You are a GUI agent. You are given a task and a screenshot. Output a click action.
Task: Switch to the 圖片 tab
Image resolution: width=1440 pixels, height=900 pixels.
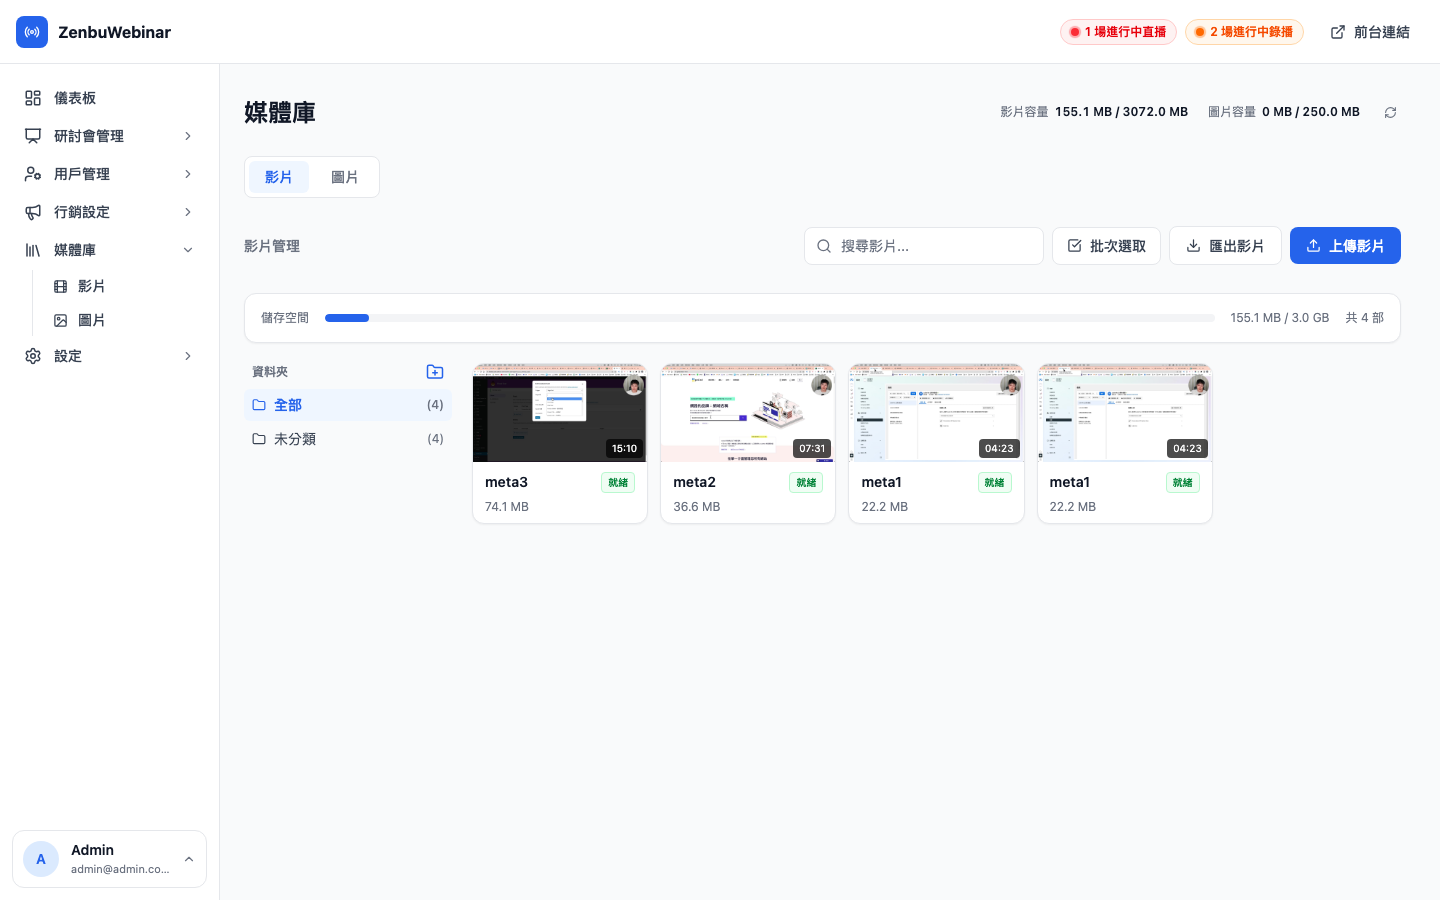point(345,177)
